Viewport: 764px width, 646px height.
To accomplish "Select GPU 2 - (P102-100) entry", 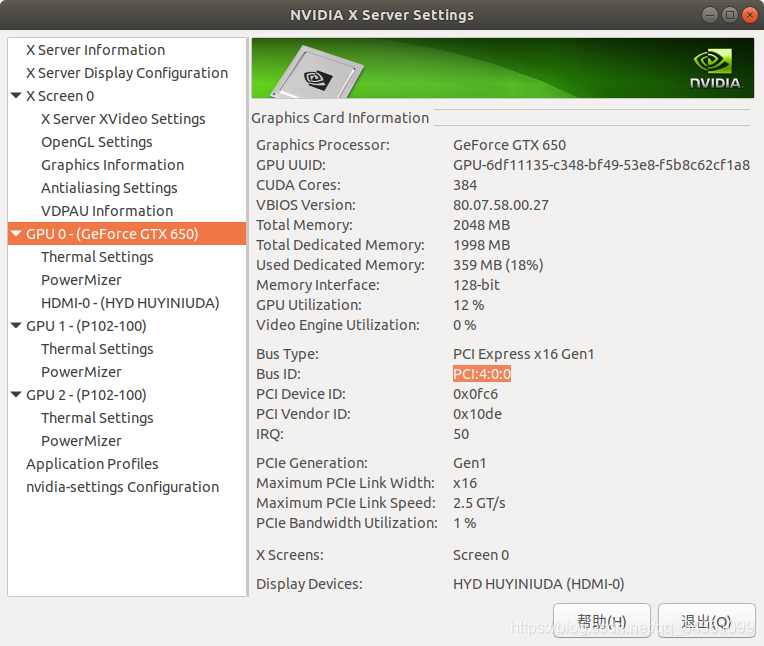I will tap(86, 395).
